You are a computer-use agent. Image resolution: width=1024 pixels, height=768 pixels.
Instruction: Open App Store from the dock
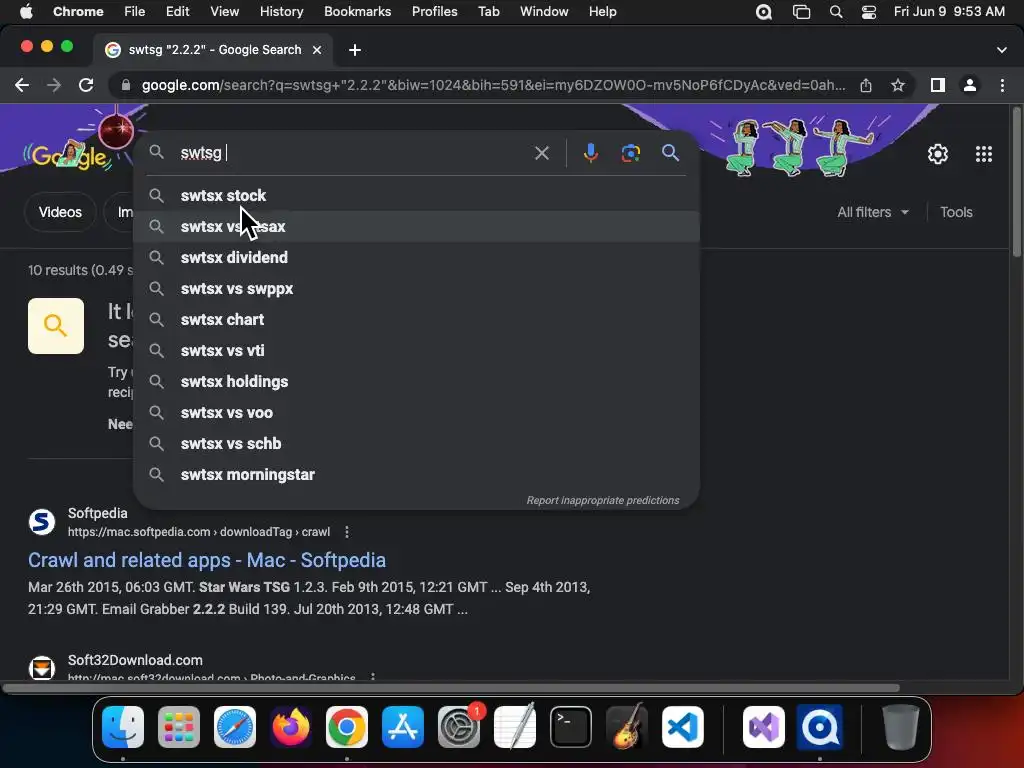(x=403, y=727)
